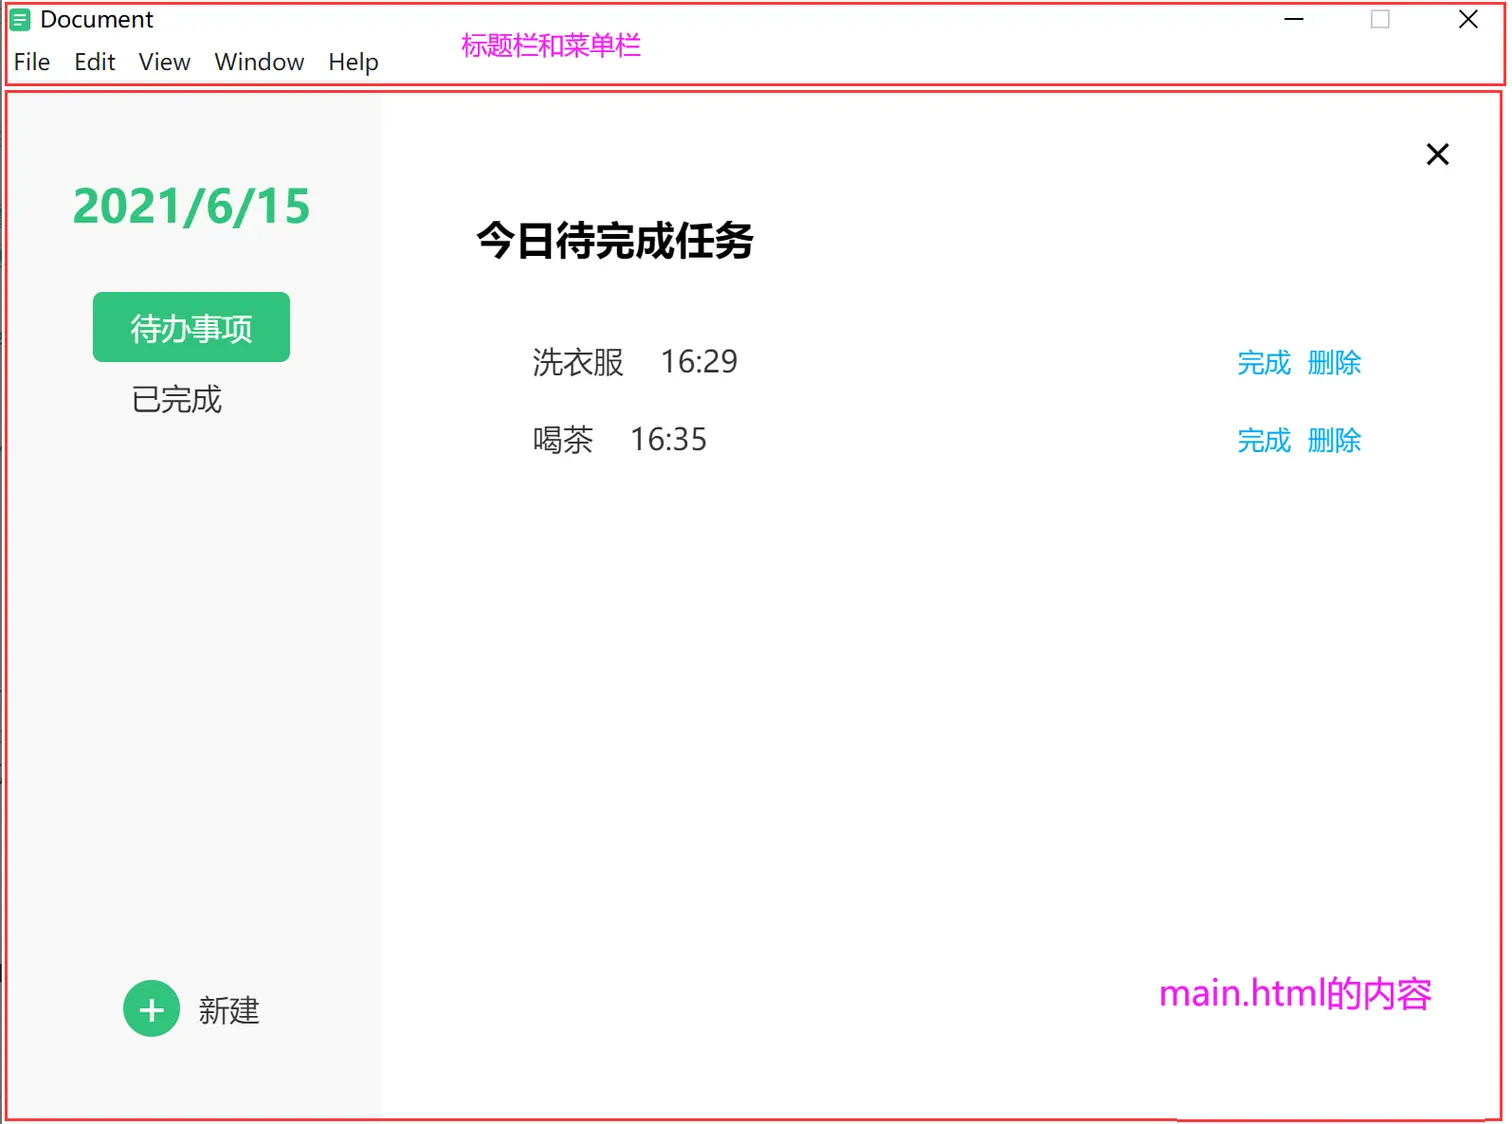
Task: Delete the 喝茶 task via 删除
Action: click(1334, 441)
